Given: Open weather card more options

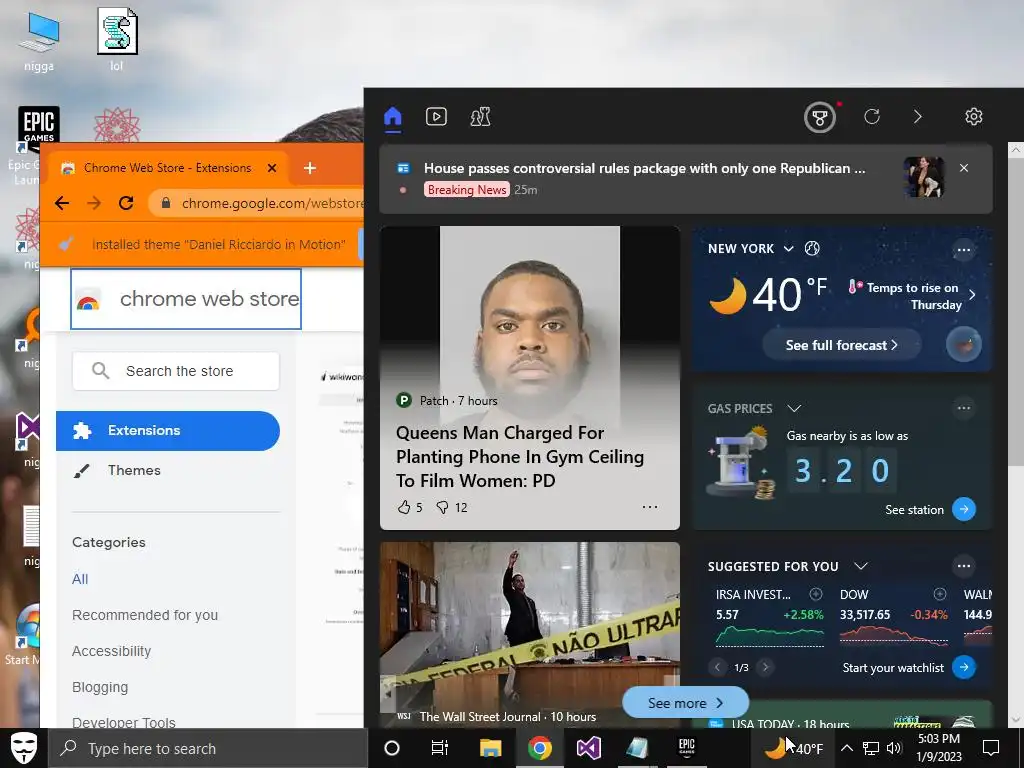Looking at the screenshot, I should point(964,249).
